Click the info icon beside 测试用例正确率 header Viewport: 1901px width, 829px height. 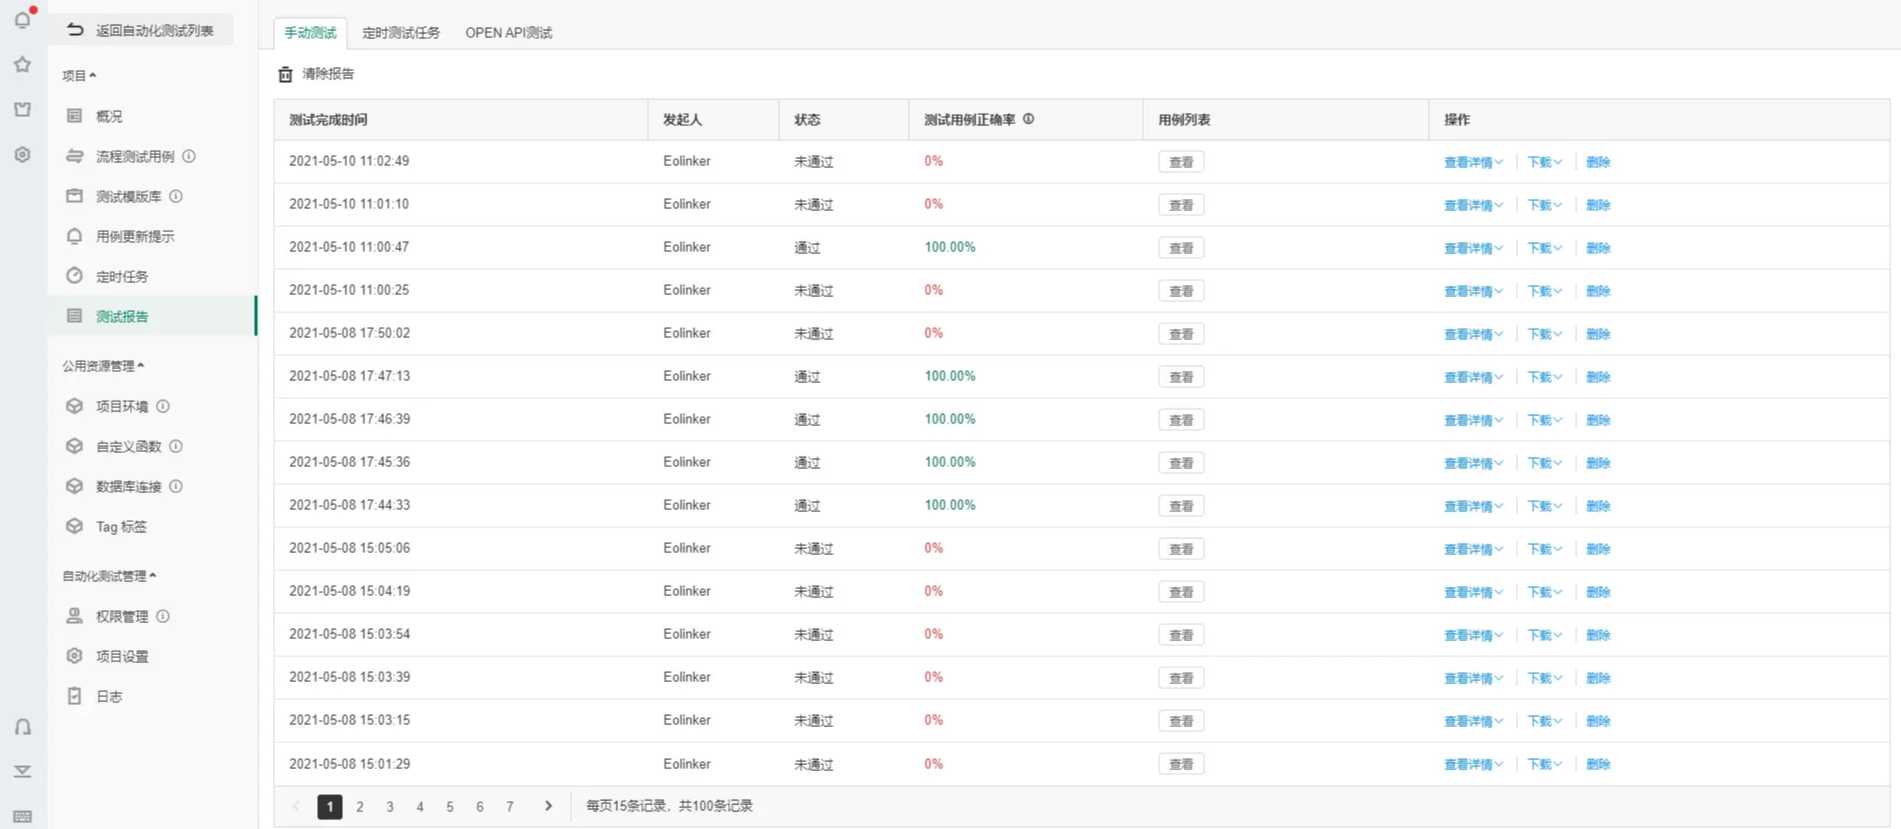click(1028, 119)
